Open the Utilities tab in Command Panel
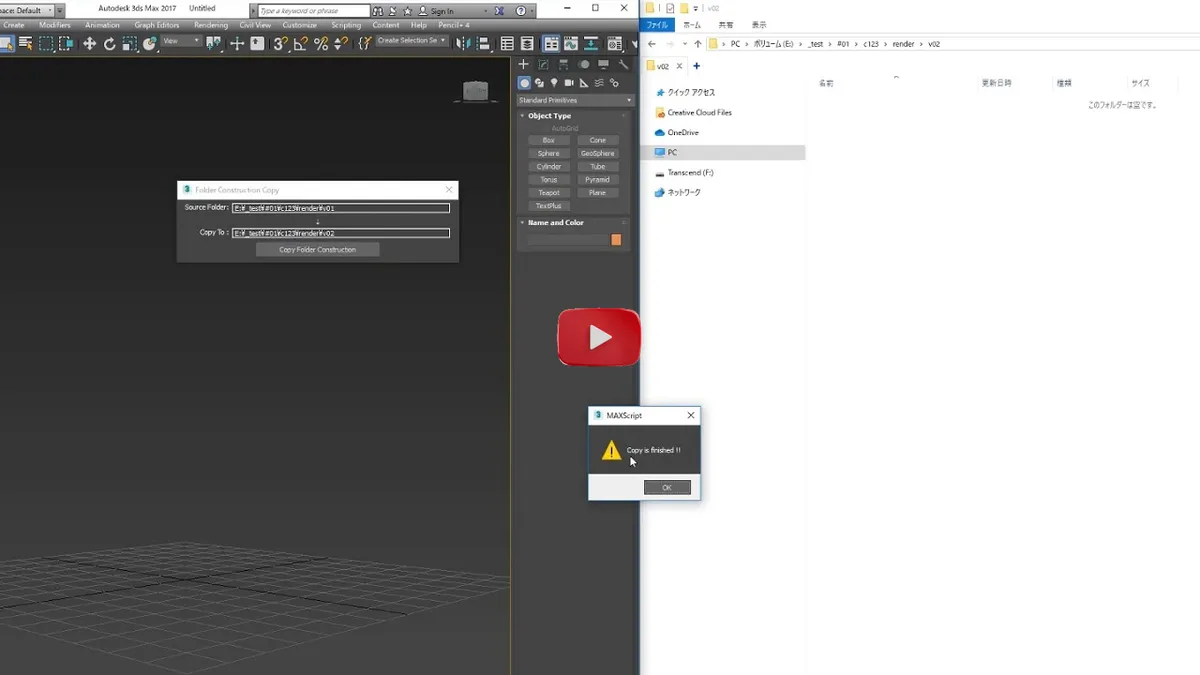Screen dimensions: 1200x675 pyautogui.click(x=623, y=65)
